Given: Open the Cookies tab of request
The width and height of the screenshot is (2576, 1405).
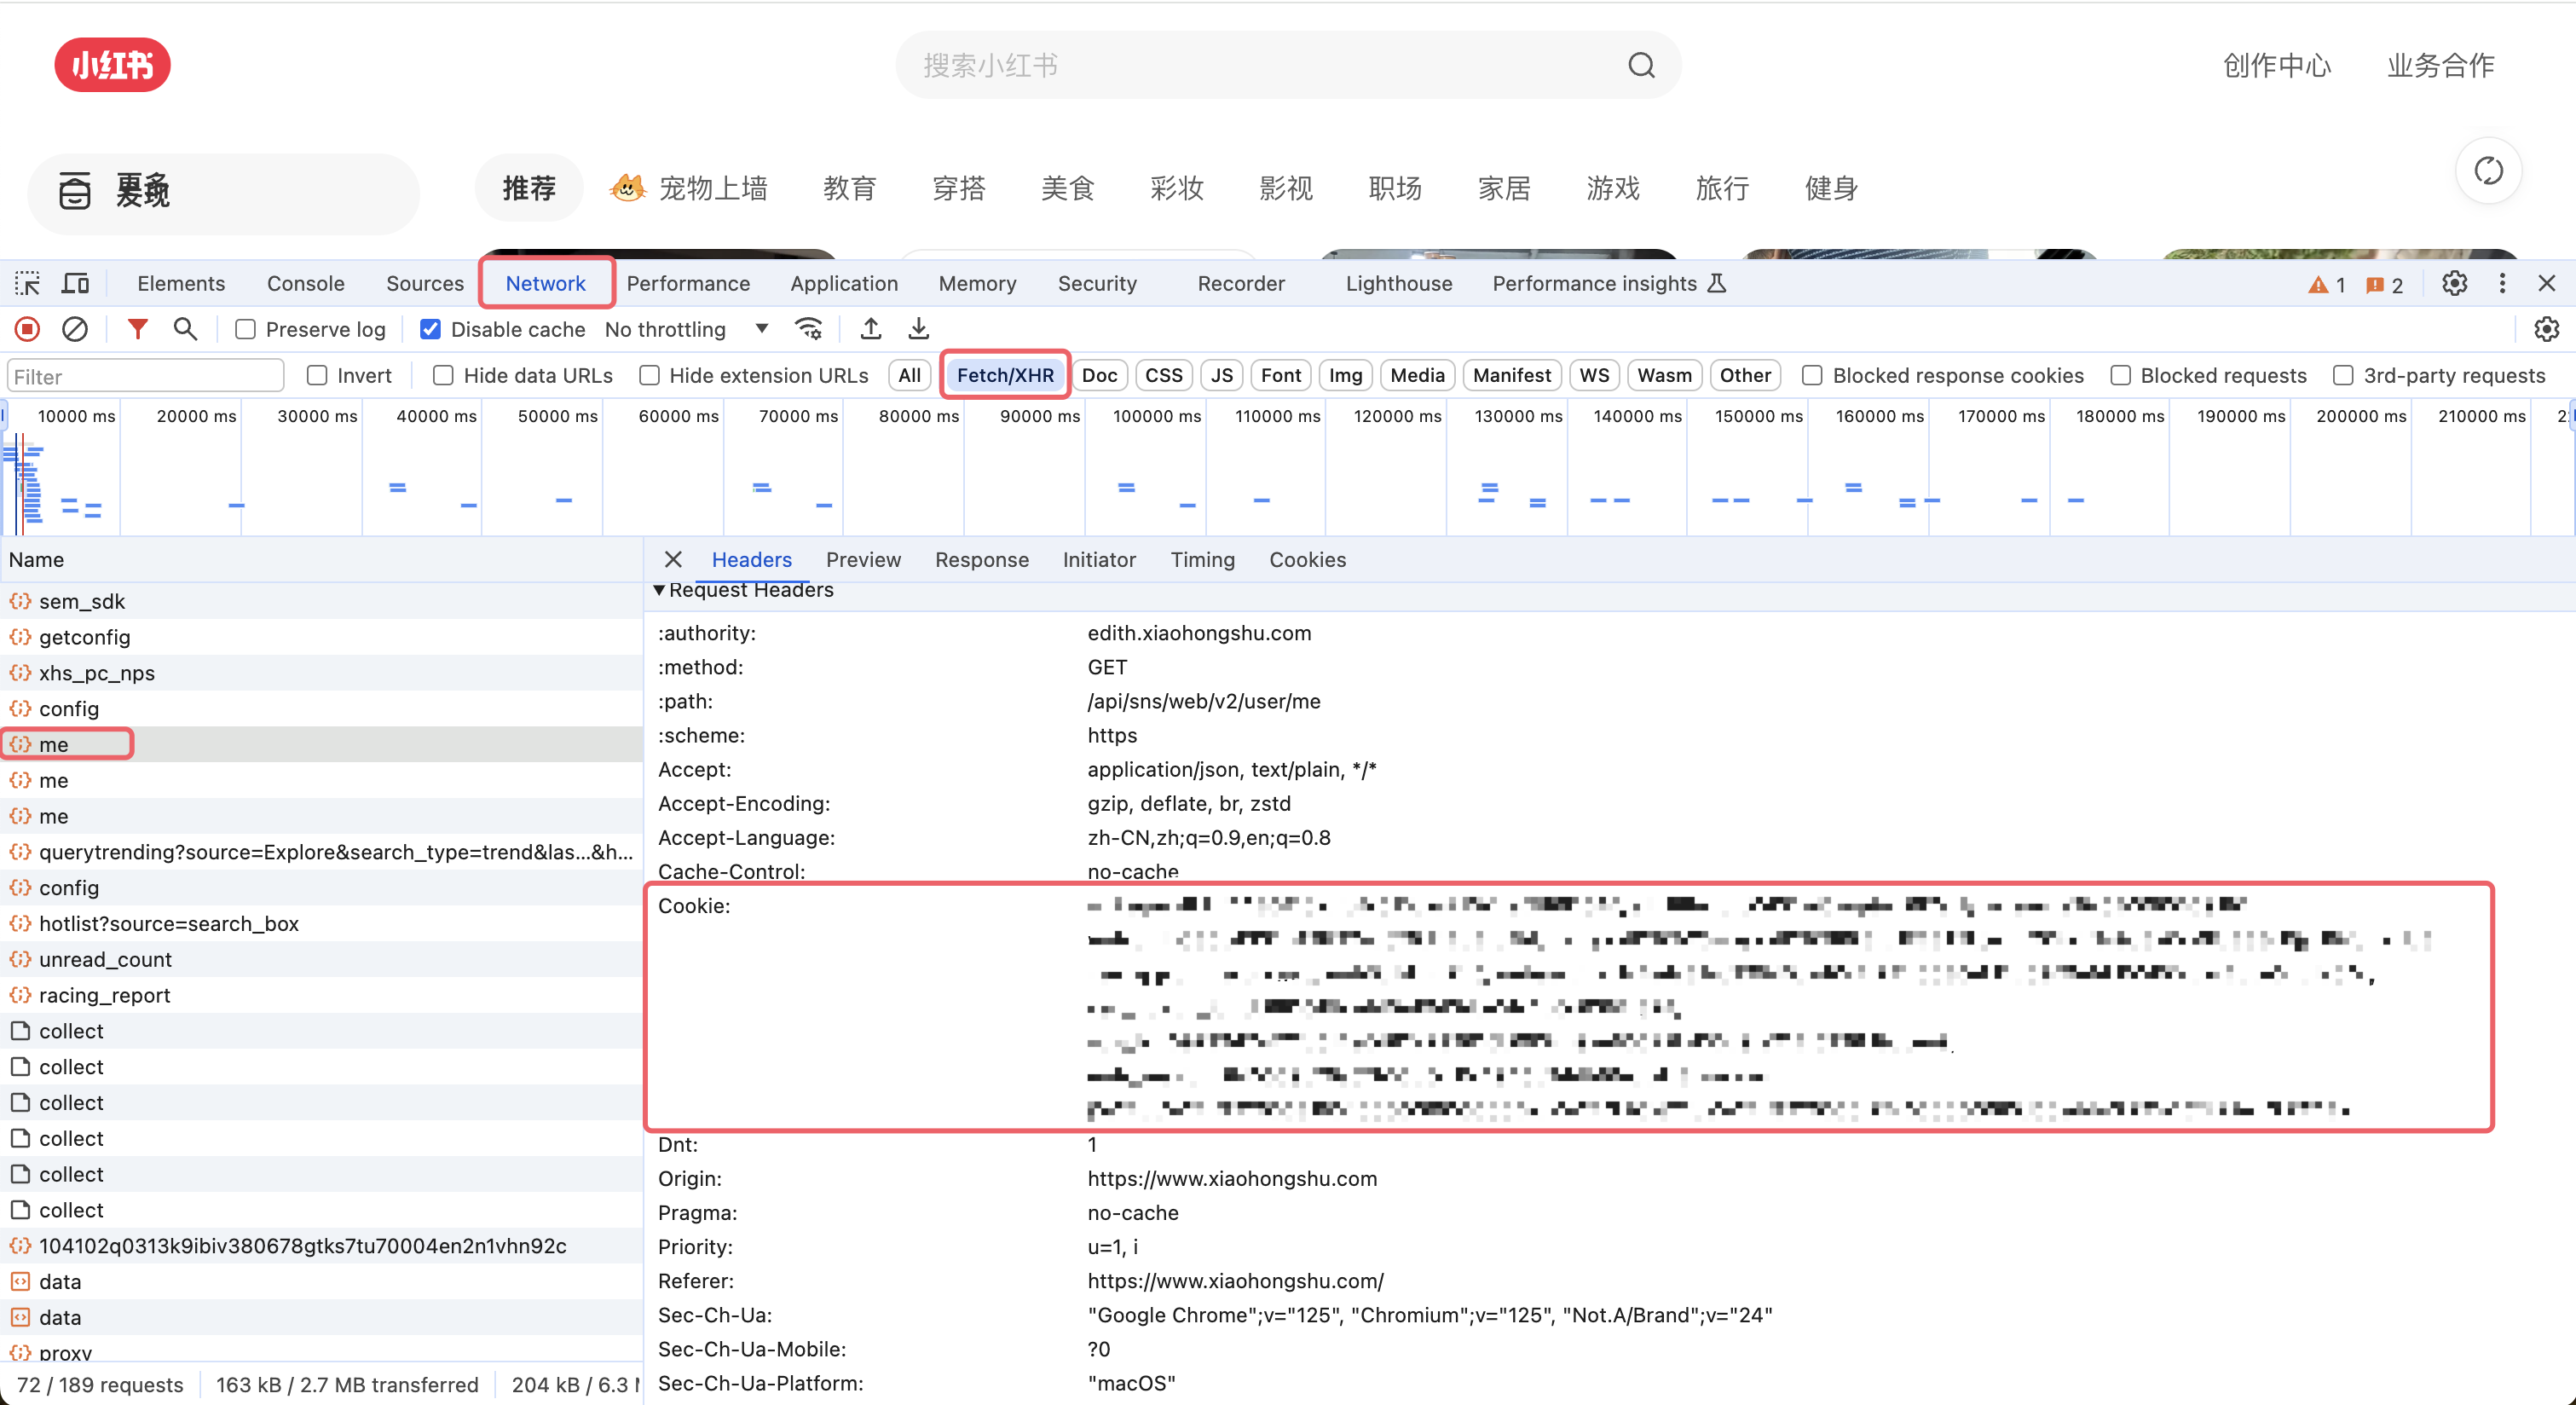Looking at the screenshot, I should pos(1307,560).
